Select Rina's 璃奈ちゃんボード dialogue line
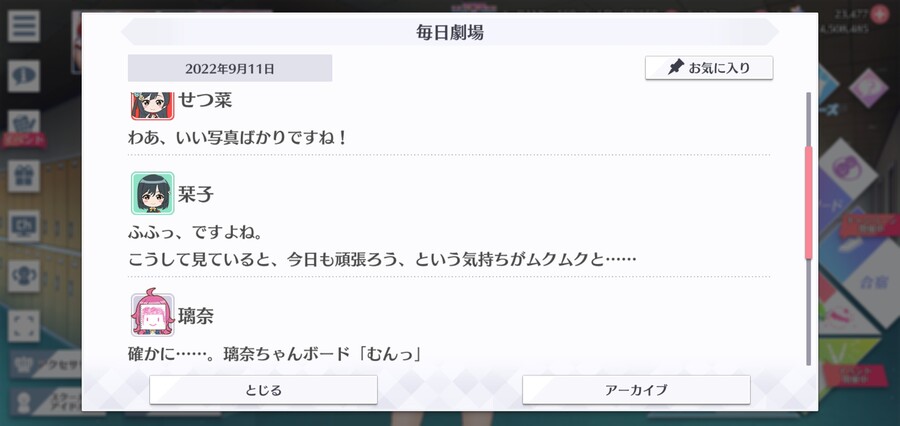 pyautogui.click(x=276, y=353)
